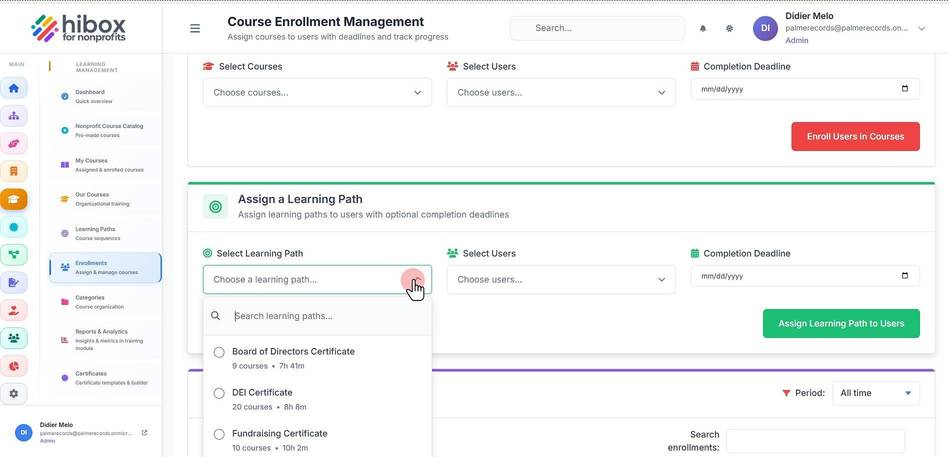The width and height of the screenshot is (949, 457).
Task: Click Enroll Users in Courses button
Action: point(855,136)
